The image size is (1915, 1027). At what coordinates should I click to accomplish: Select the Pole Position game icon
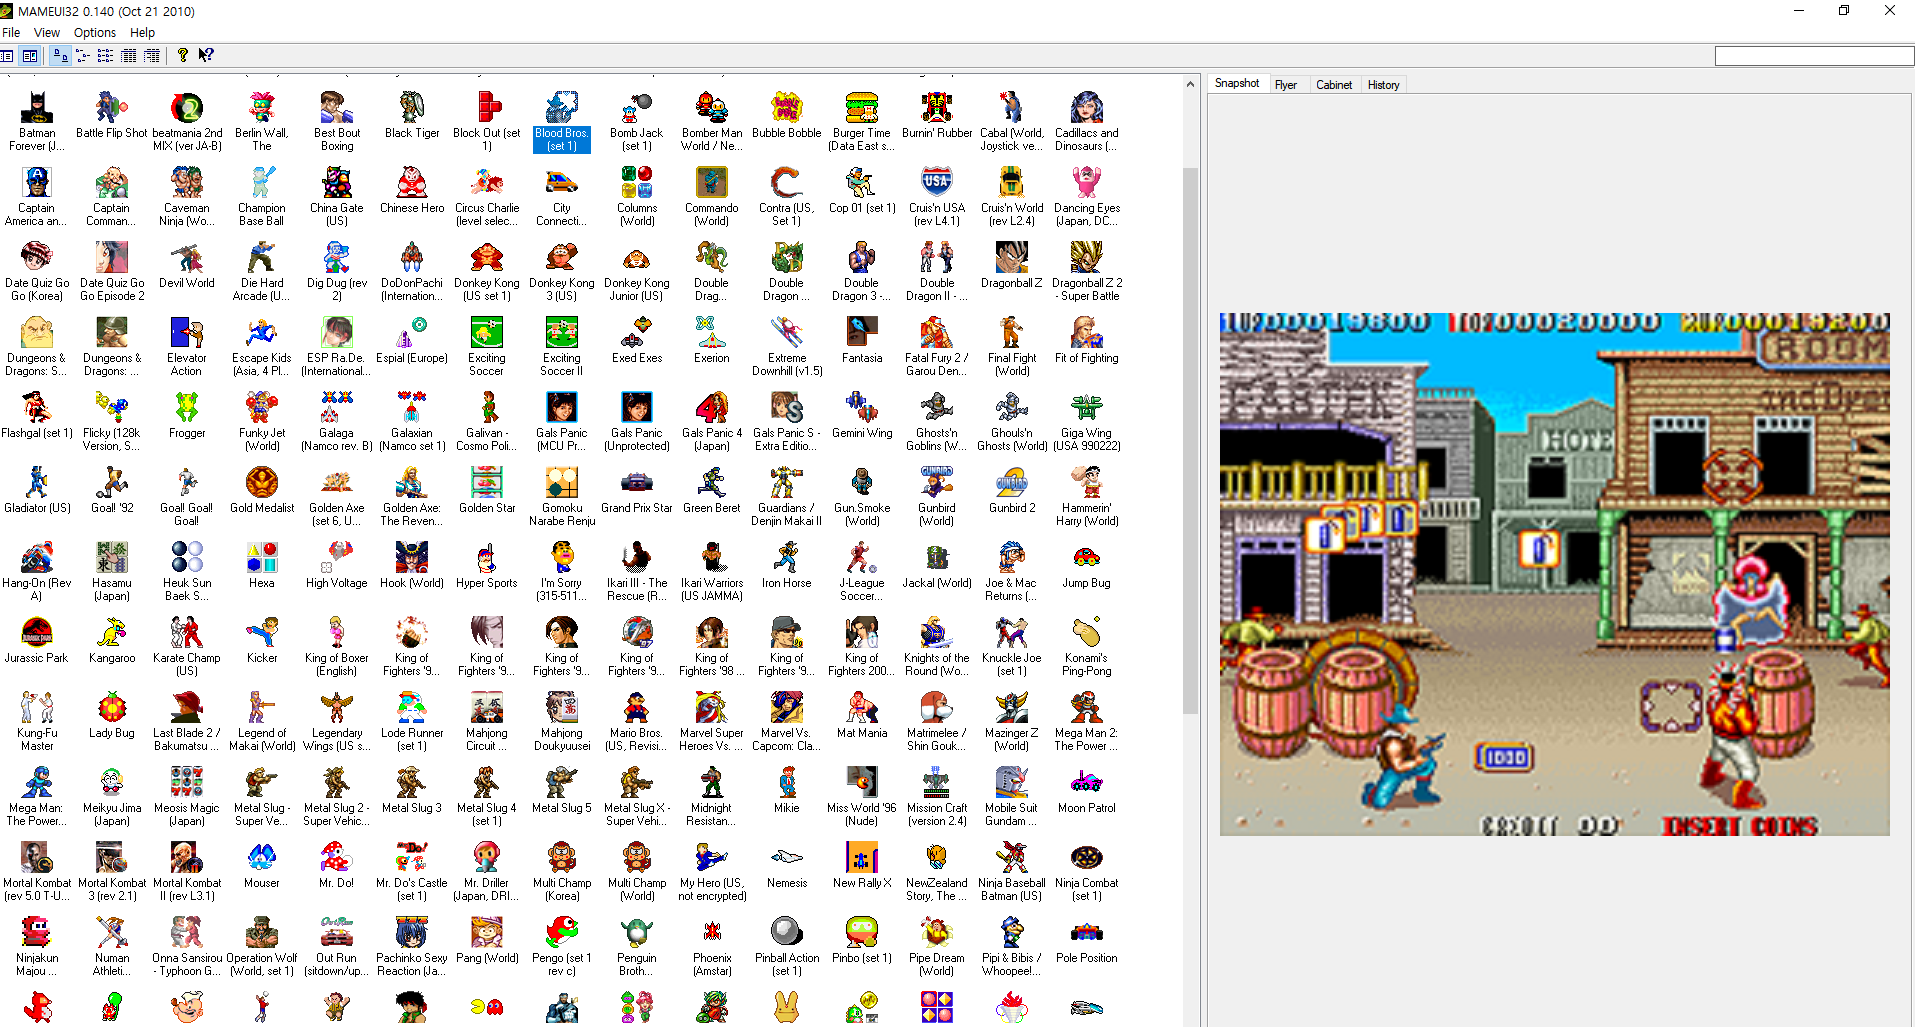click(1087, 932)
